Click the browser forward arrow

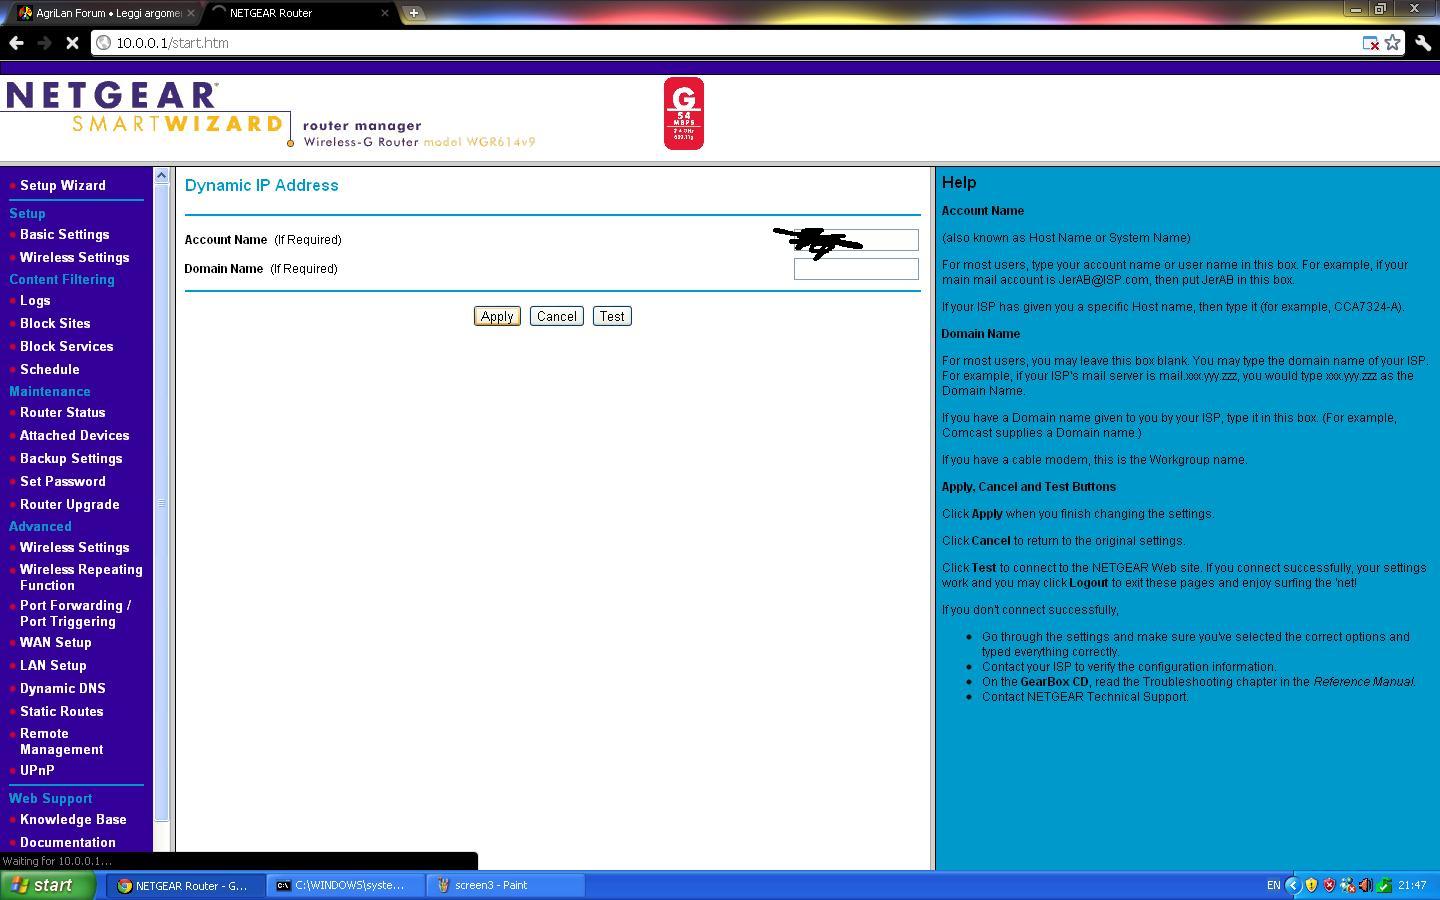tap(44, 43)
